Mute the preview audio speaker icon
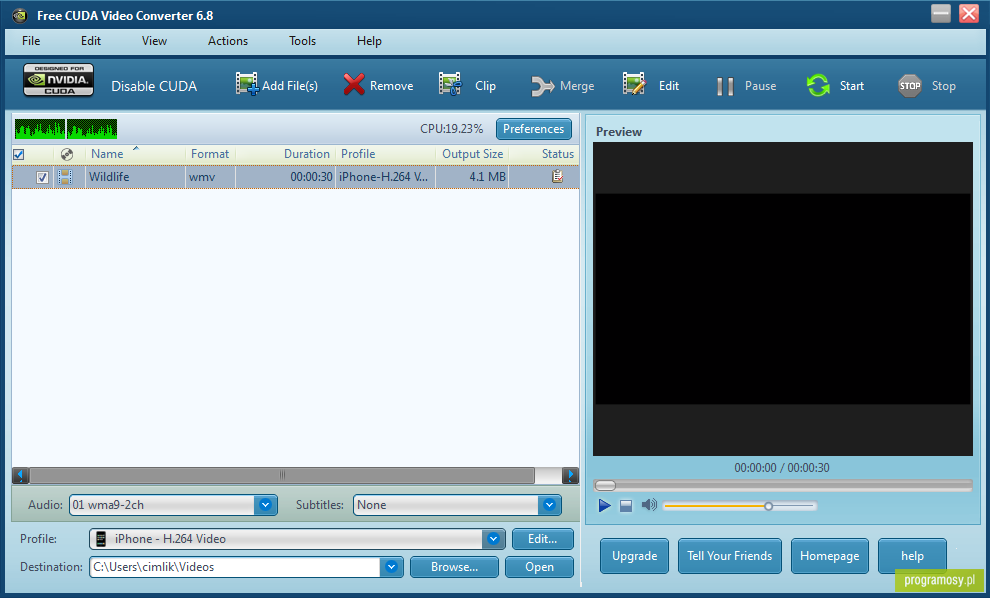Image resolution: width=990 pixels, height=598 pixels. pos(649,505)
